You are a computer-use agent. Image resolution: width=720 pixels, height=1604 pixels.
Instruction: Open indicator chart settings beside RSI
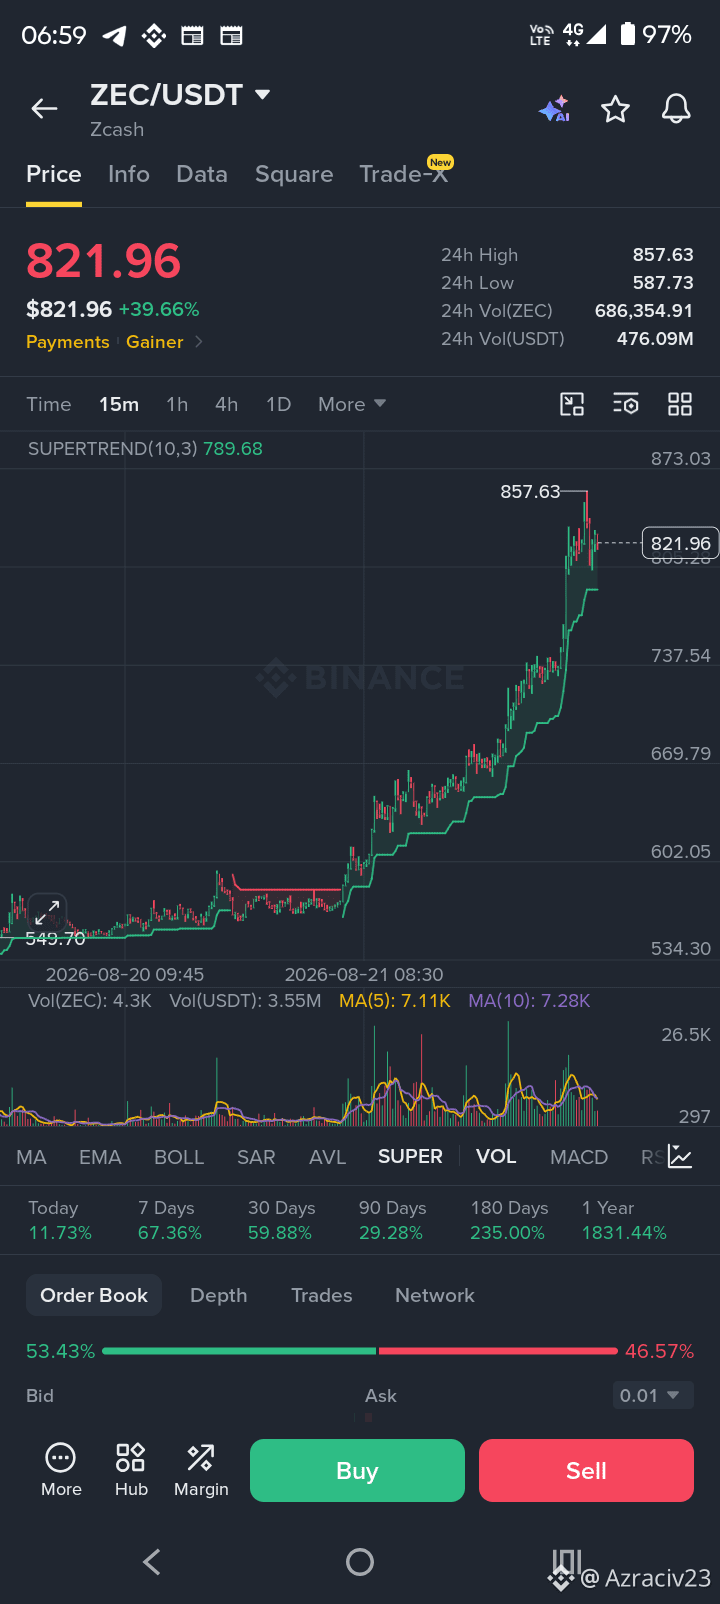coord(680,1157)
